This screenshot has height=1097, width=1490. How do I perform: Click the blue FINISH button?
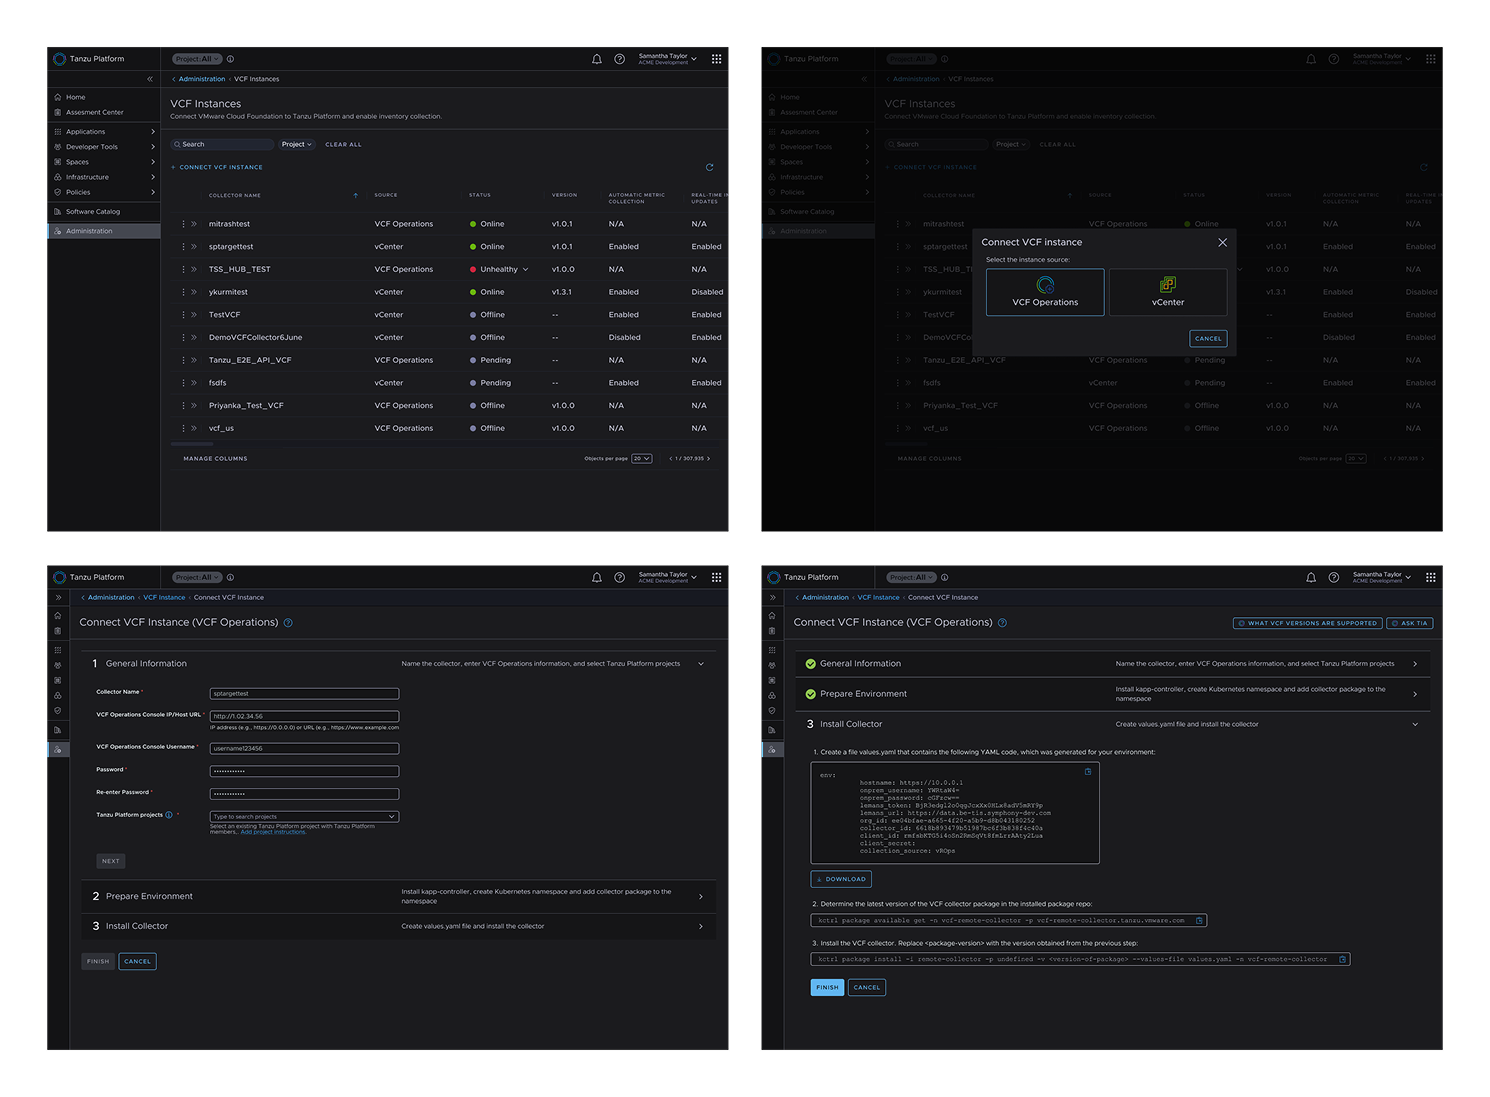point(827,987)
